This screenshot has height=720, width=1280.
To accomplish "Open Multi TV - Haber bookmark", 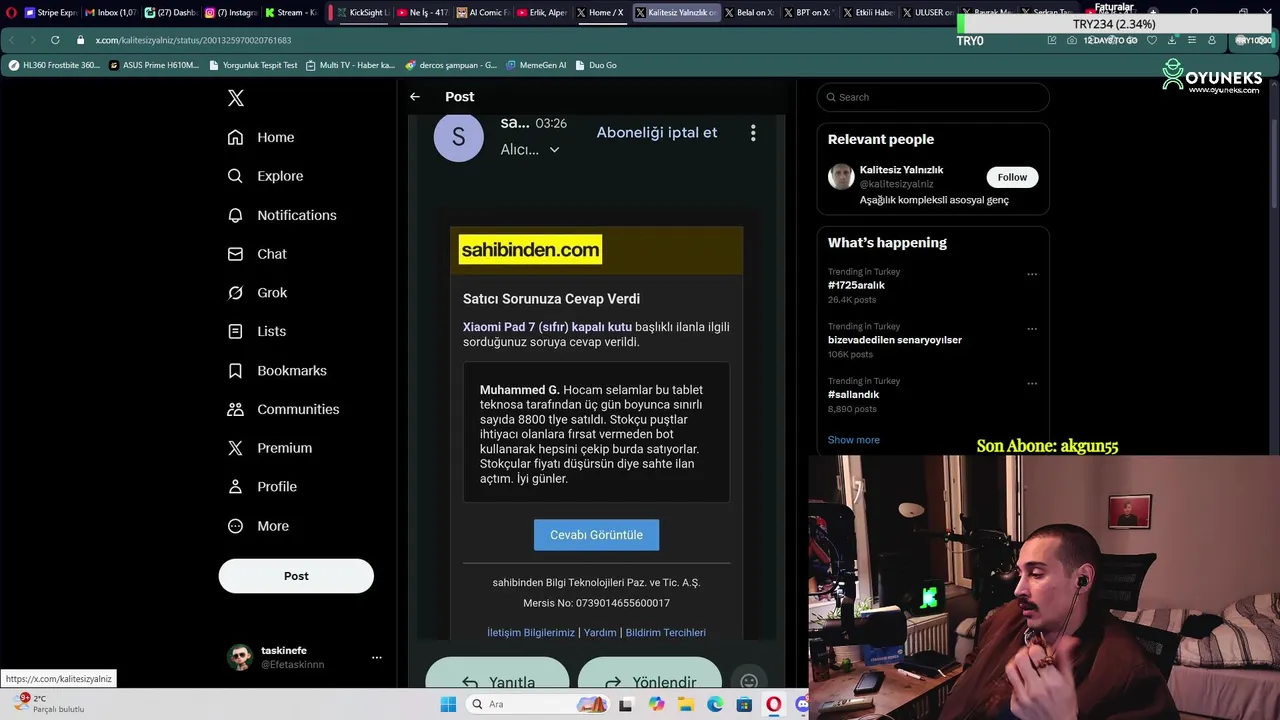I will [350, 65].
